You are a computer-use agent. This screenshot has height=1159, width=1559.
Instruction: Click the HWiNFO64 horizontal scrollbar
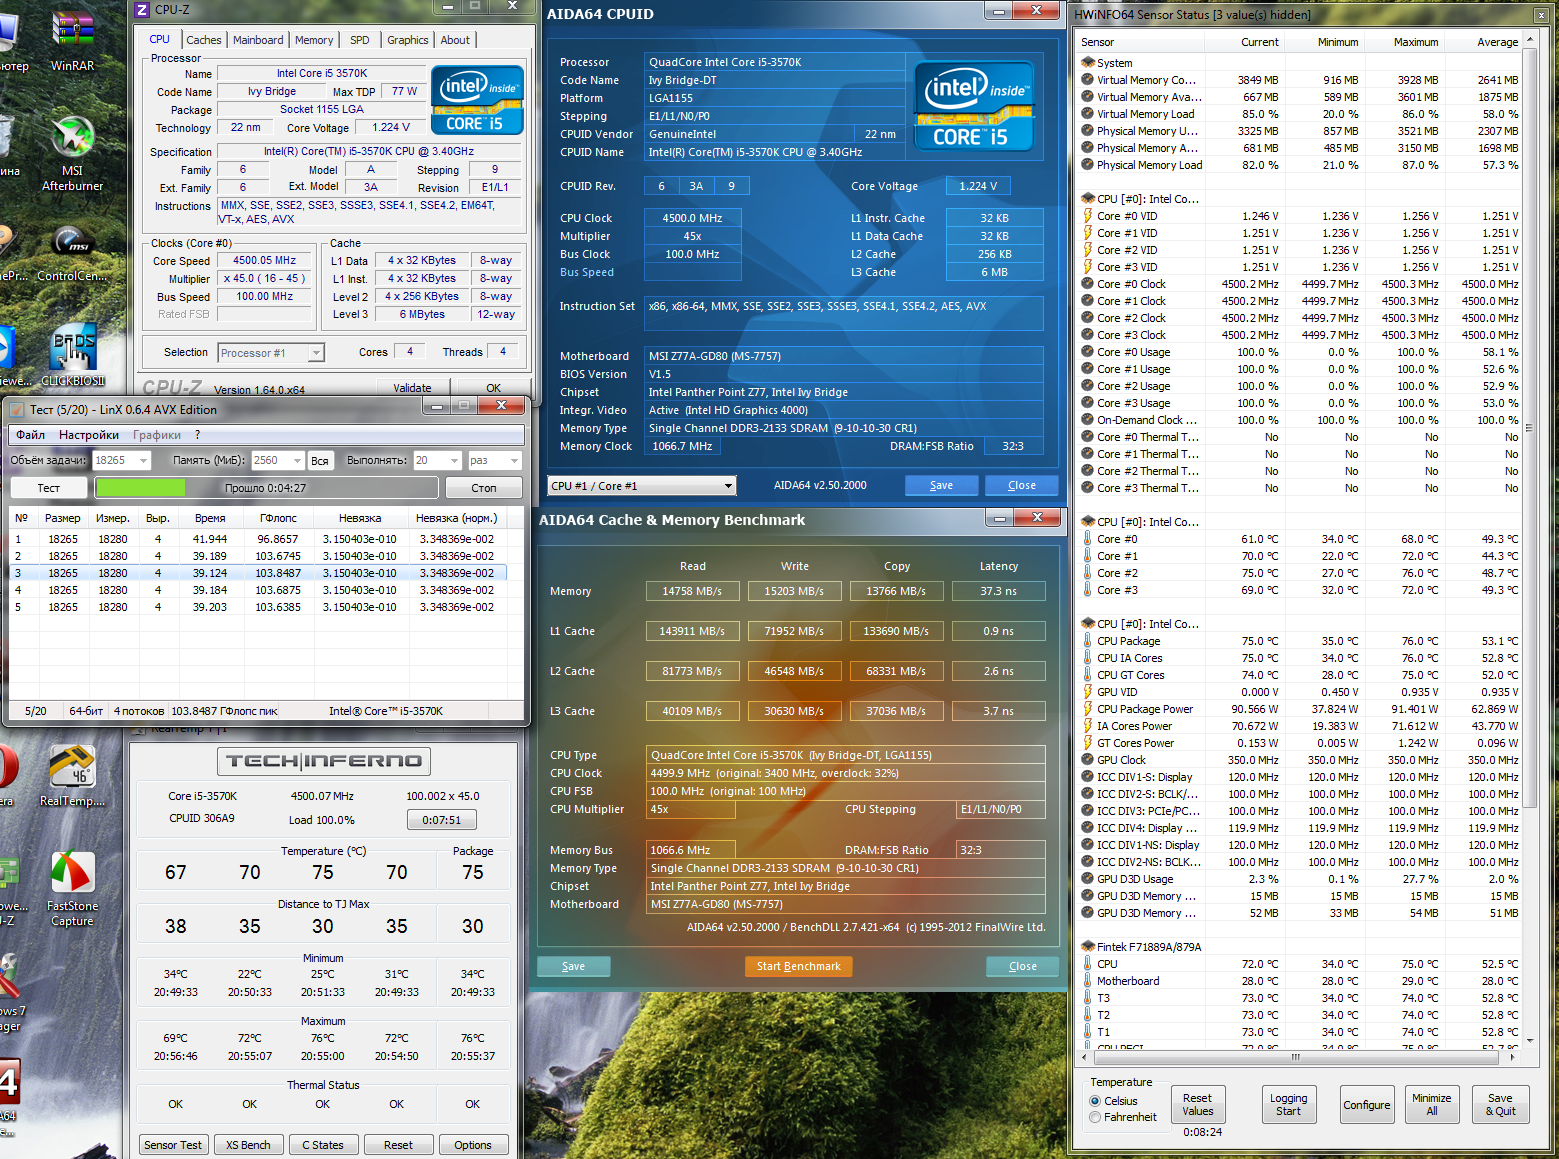(x=1297, y=1057)
